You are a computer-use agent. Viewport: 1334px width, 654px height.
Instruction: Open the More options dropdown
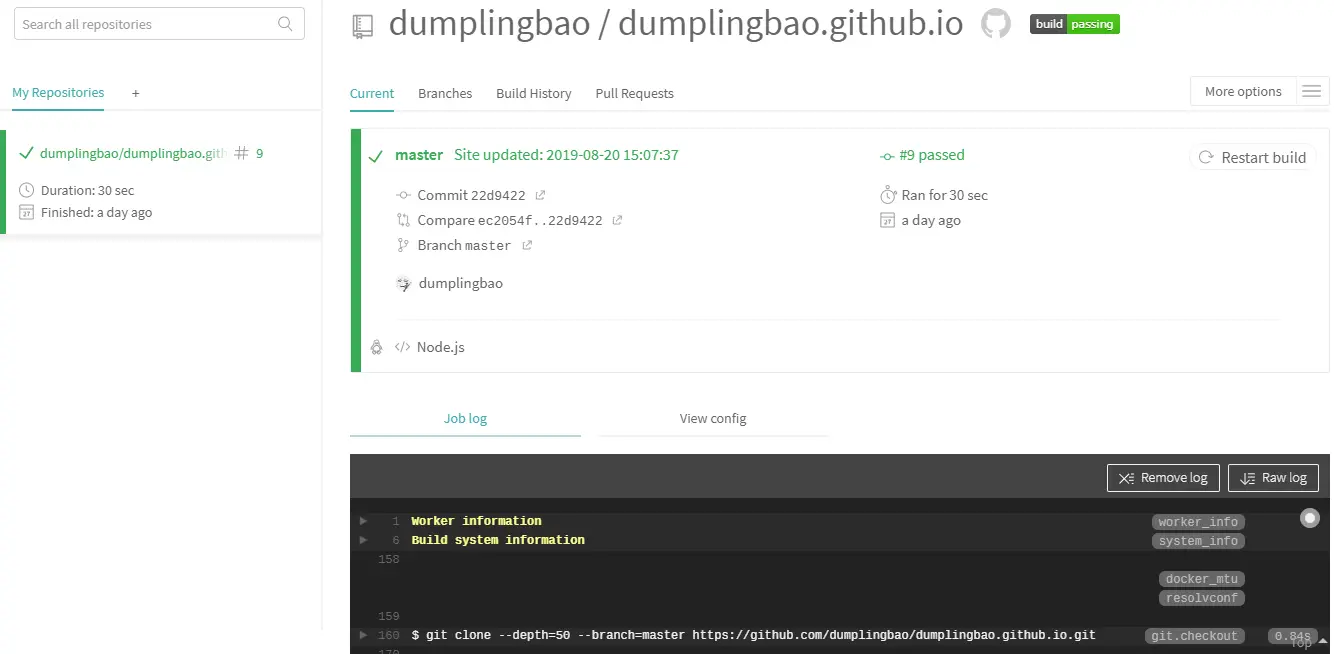tap(1243, 91)
